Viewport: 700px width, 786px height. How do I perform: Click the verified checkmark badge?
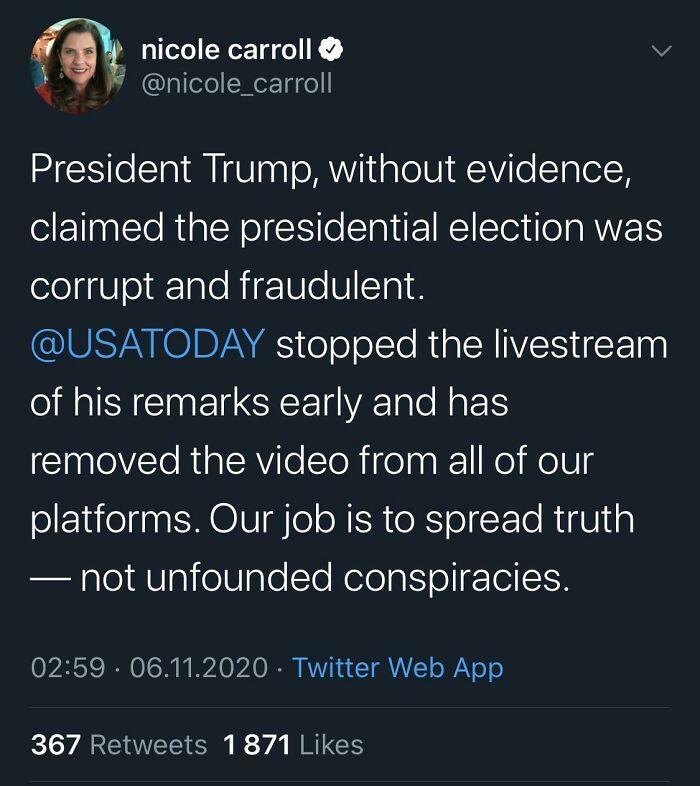(x=330, y=48)
